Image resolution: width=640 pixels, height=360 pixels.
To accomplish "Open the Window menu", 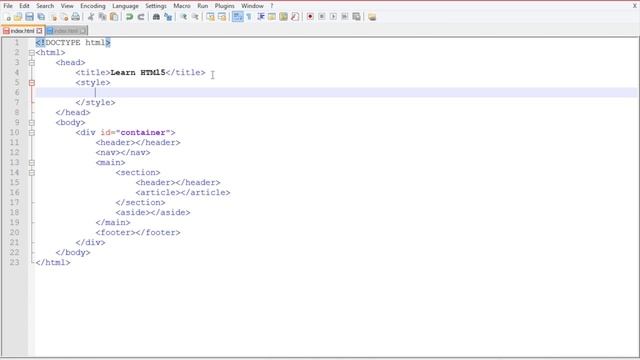I will point(252,6).
